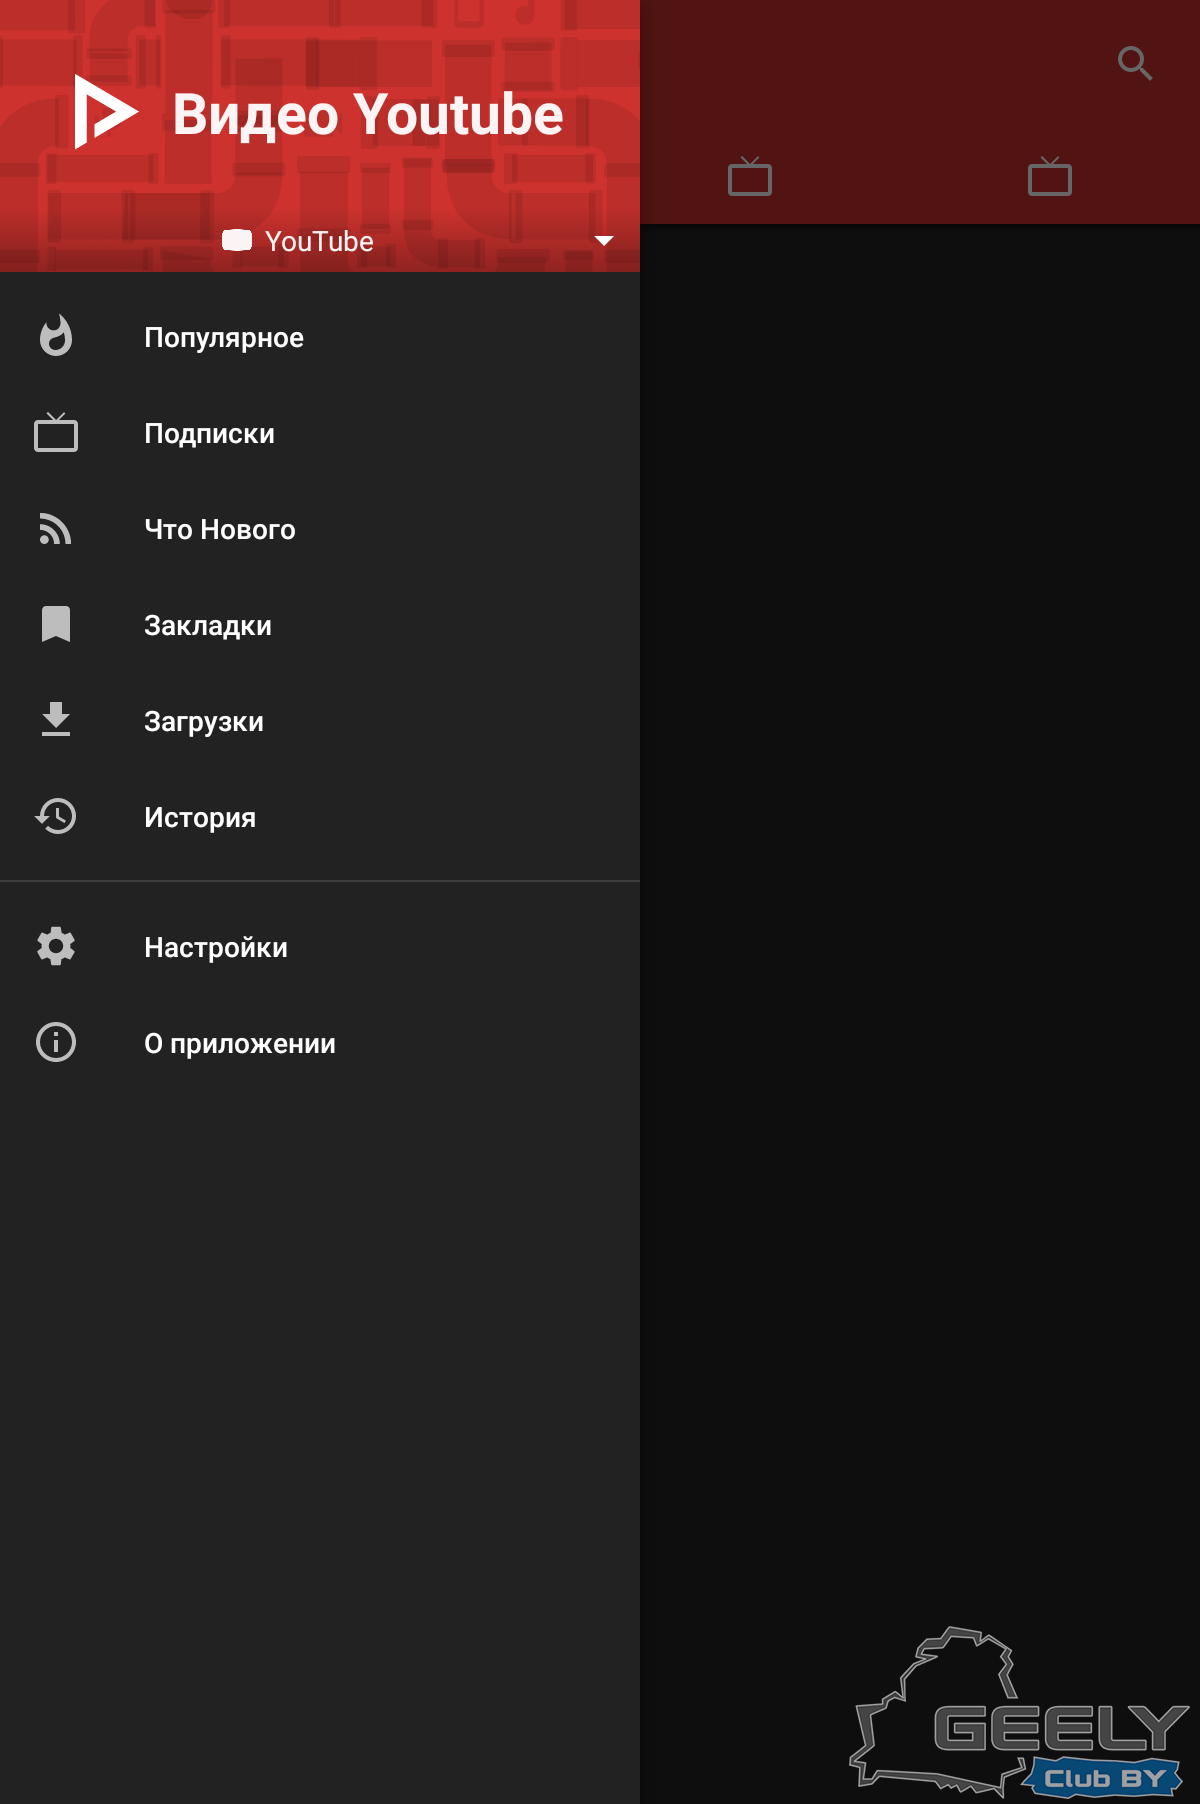Expand the YouTube service dropdown arrow

click(x=603, y=241)
